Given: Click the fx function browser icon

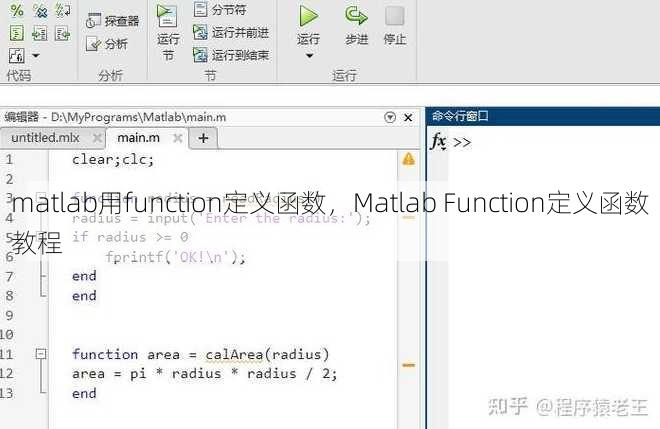Looking at the screenshot, I should [x=438, y=142].
